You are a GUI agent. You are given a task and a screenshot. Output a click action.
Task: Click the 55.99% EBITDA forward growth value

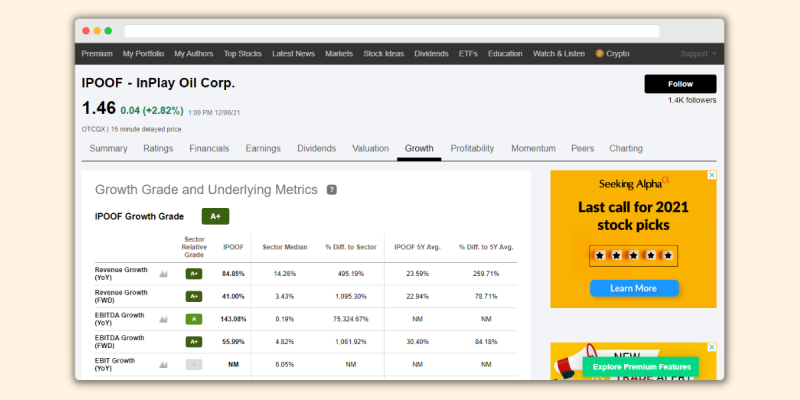233,342
